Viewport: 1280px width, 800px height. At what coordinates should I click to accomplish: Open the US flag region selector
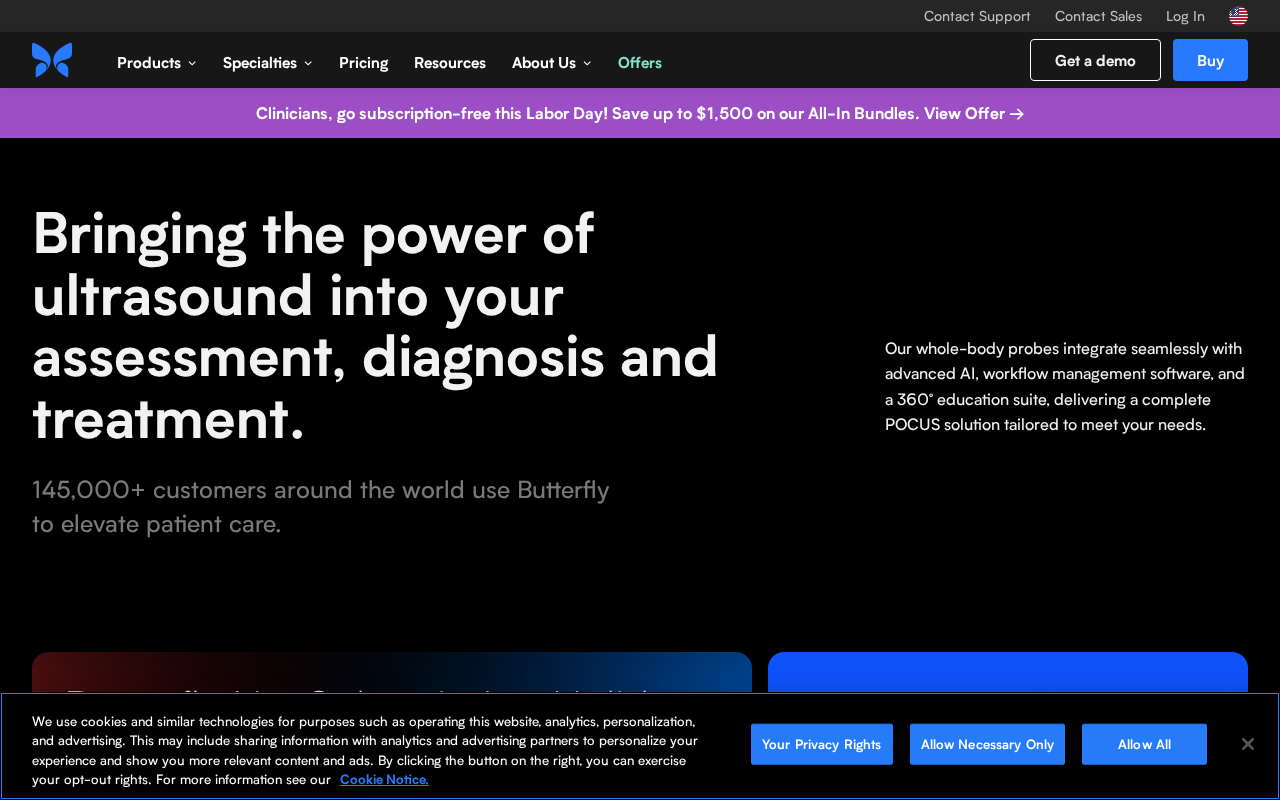click(x=1238, y=16)
